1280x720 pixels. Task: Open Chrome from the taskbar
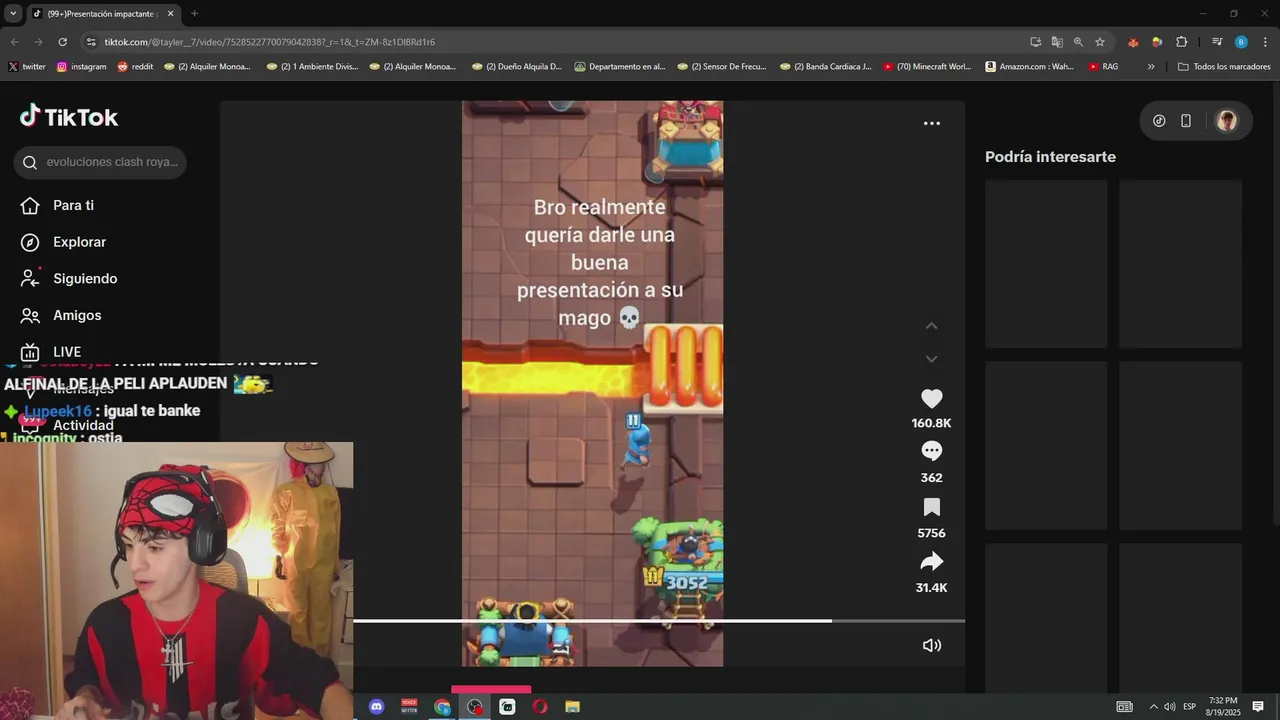pos(442,707)
